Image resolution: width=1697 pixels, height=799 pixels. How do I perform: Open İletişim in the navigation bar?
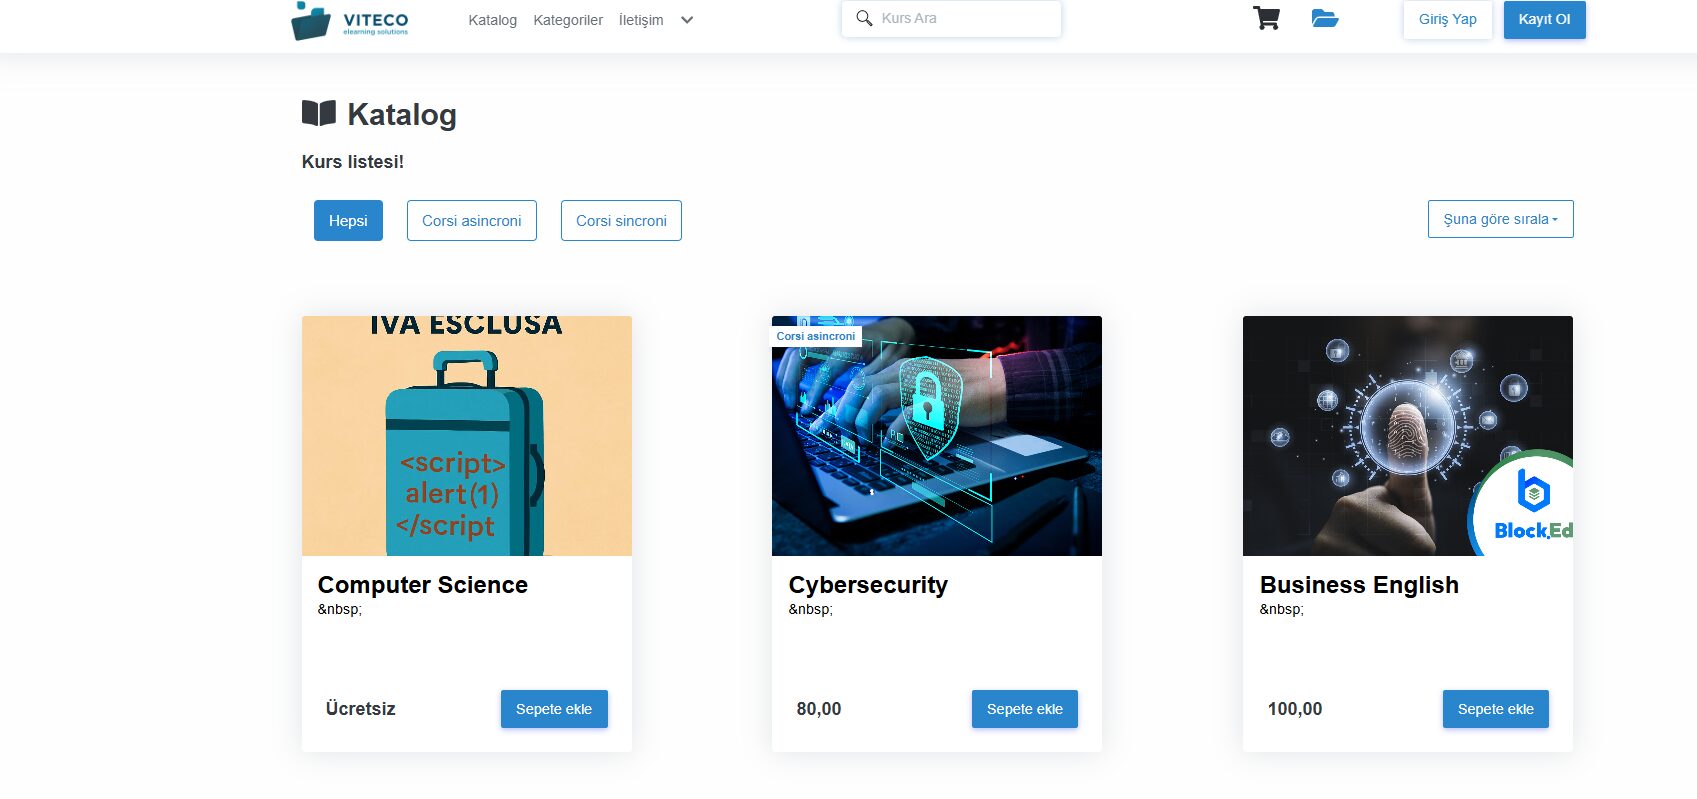(641, 20)
